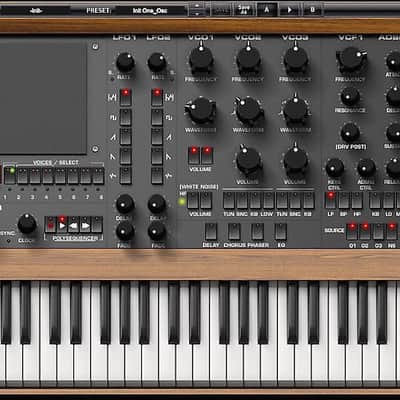Click the play arrow in top toolbar
This screenshot has height=400, width=400.
(289, 10)
